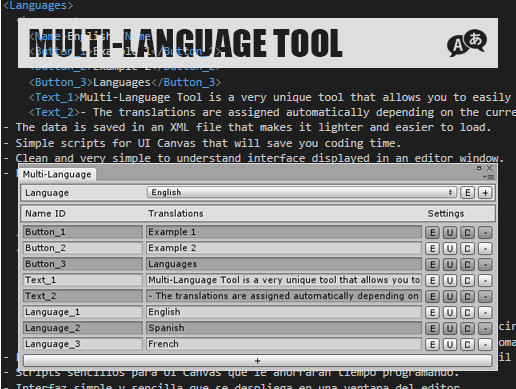Edit the Button_2 name ID field
Image resolution: width=516 pixels, height=389 pixels.
point(83,248)
